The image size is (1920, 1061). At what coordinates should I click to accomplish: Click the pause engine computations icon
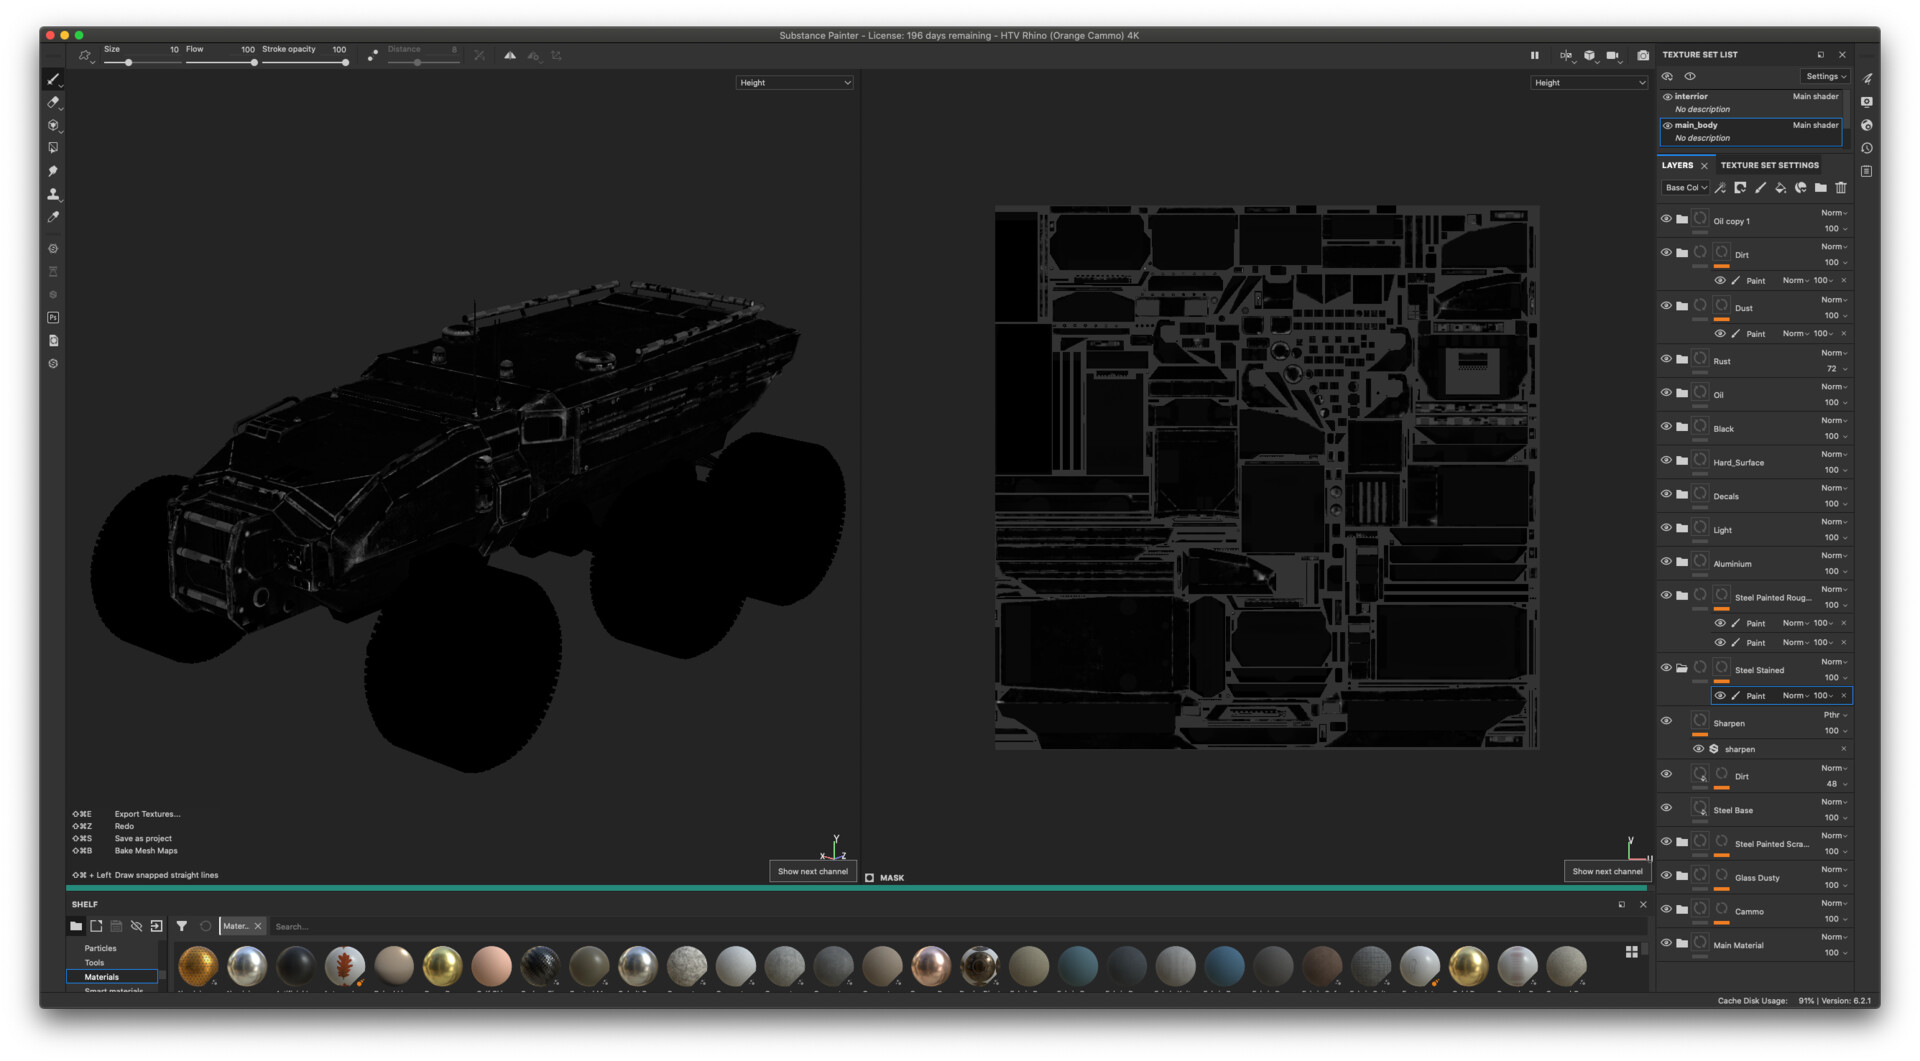1534,56
